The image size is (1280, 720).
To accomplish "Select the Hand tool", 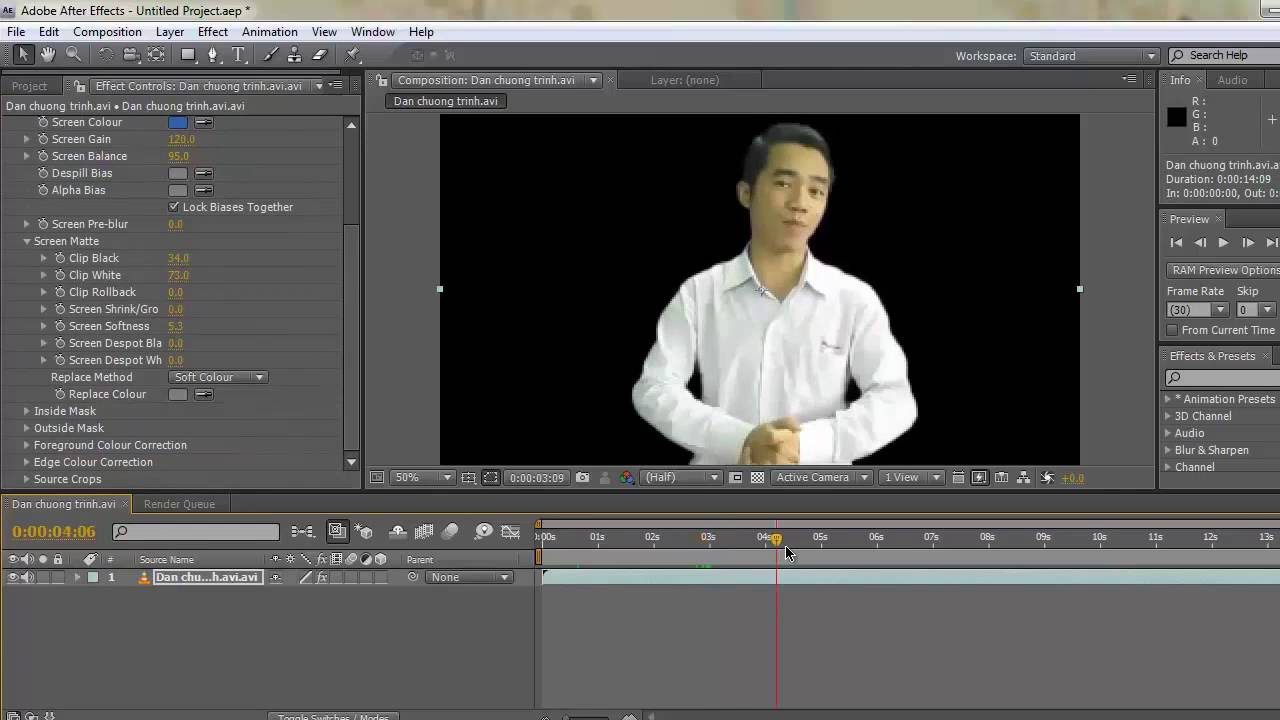I will 47,55.
